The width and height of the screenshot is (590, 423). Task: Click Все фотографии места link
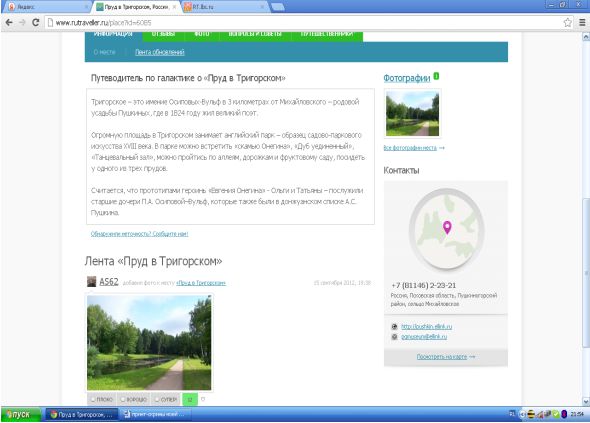point(410,148)
